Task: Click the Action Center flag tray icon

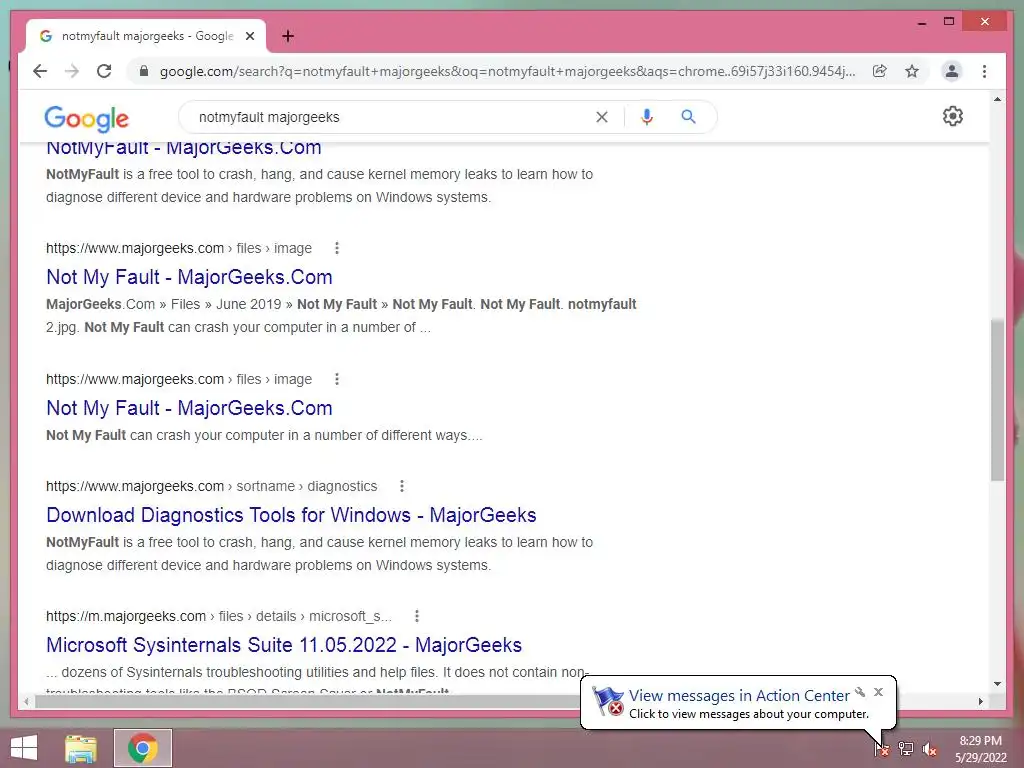Action: pyautogui.click(x=881, y=749)
